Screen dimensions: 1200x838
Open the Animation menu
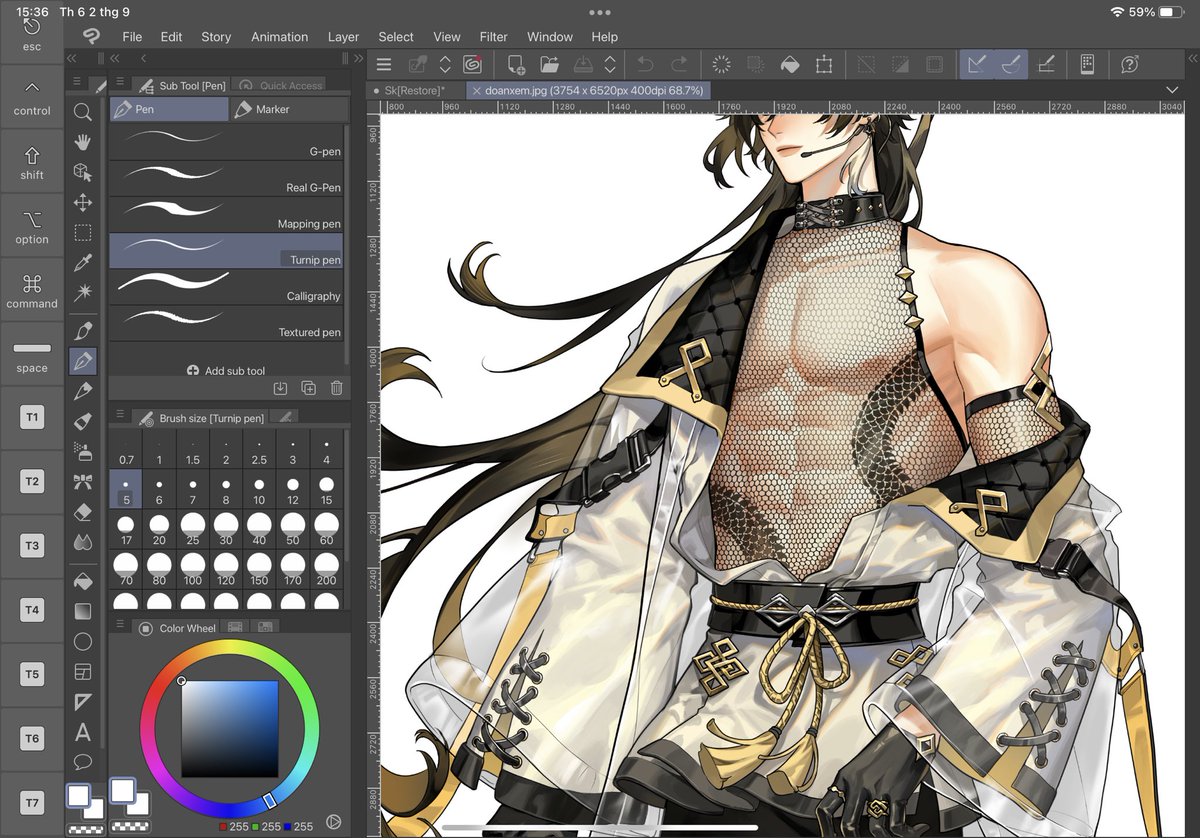coord(280,36)
